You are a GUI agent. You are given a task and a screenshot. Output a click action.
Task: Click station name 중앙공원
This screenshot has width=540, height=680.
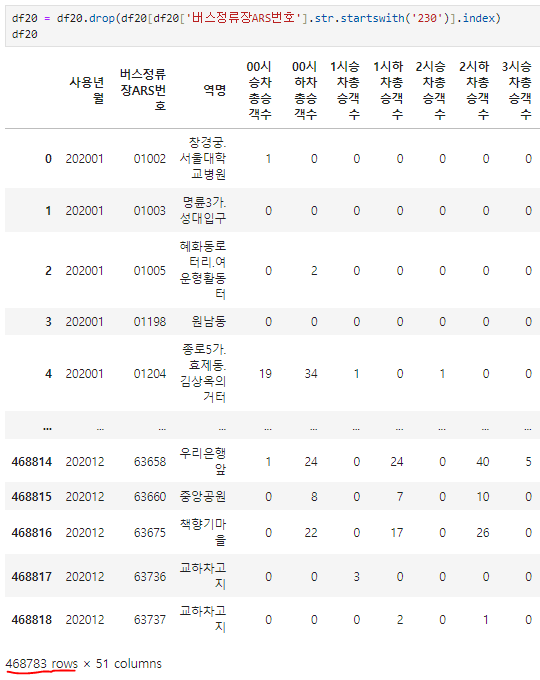point(203,496)
